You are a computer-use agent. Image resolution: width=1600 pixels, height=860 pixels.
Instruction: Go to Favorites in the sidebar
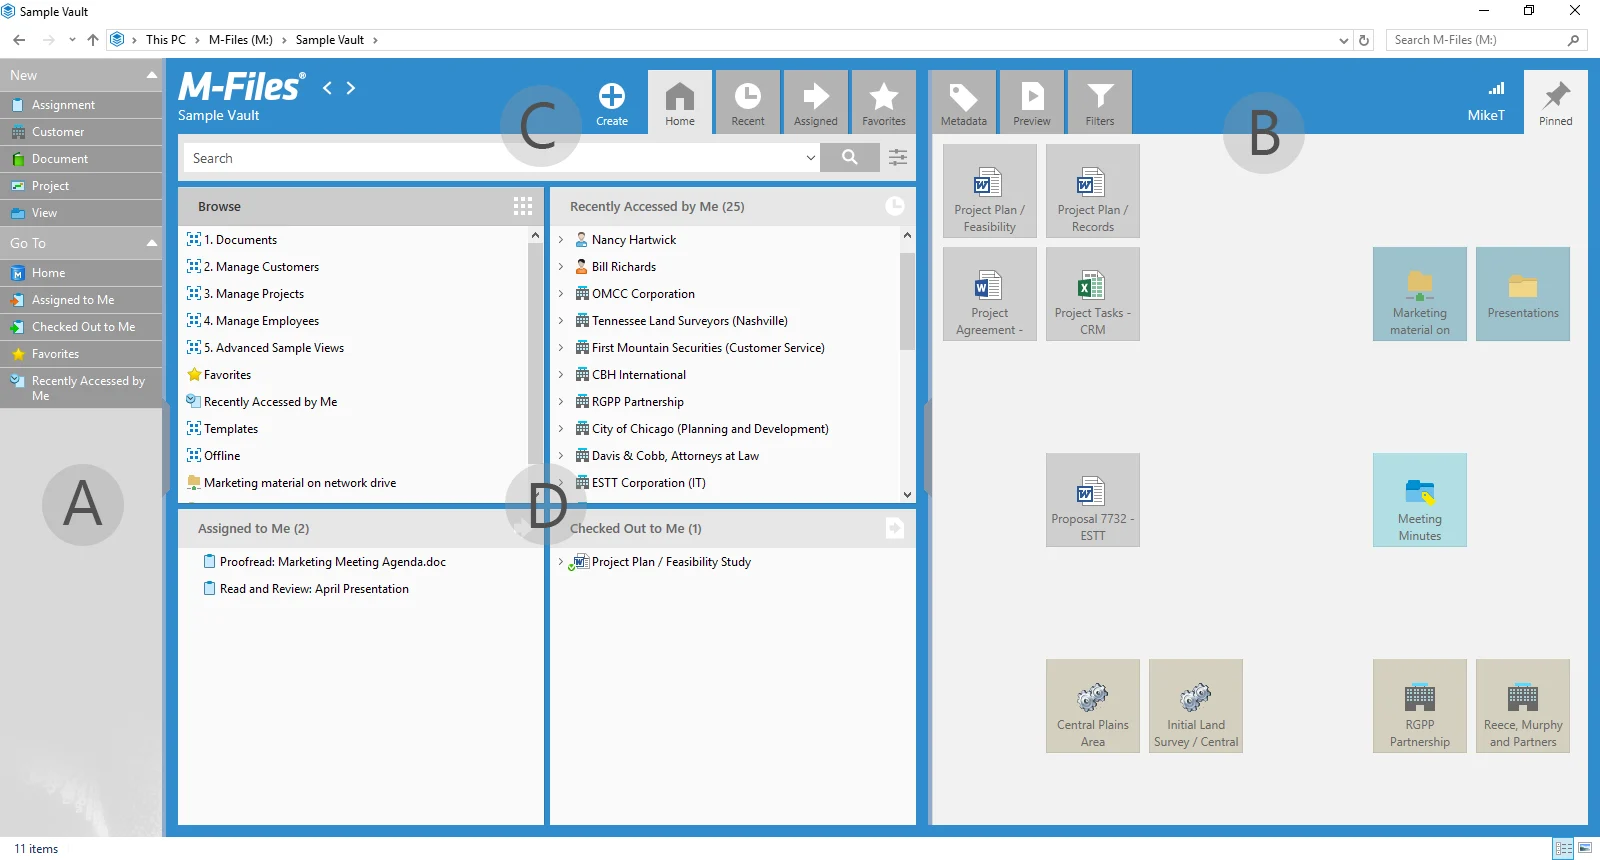[81, 354]
